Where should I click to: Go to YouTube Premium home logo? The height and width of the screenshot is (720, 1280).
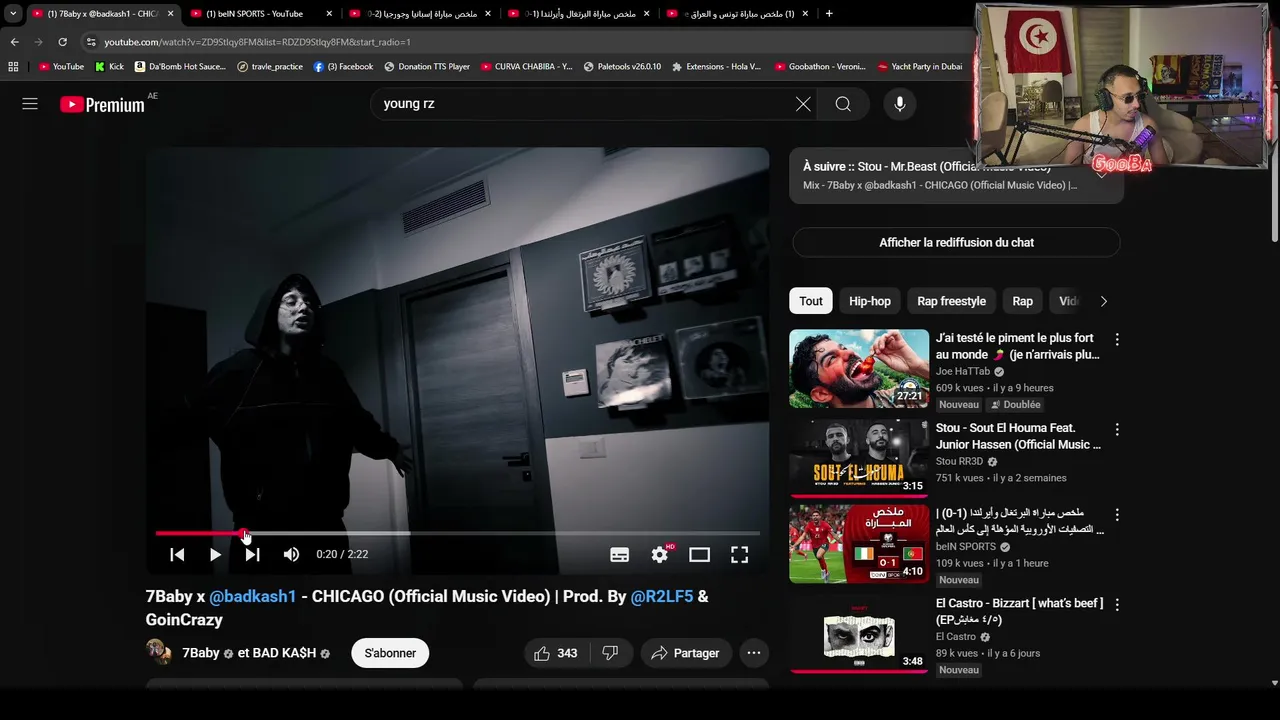click(102, 104)
